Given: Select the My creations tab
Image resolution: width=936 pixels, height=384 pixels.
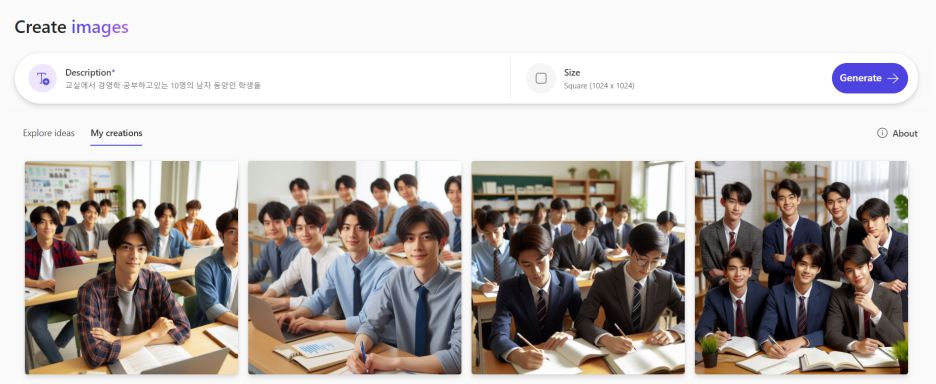Looking at the screenshot, I should coord(116,133).
